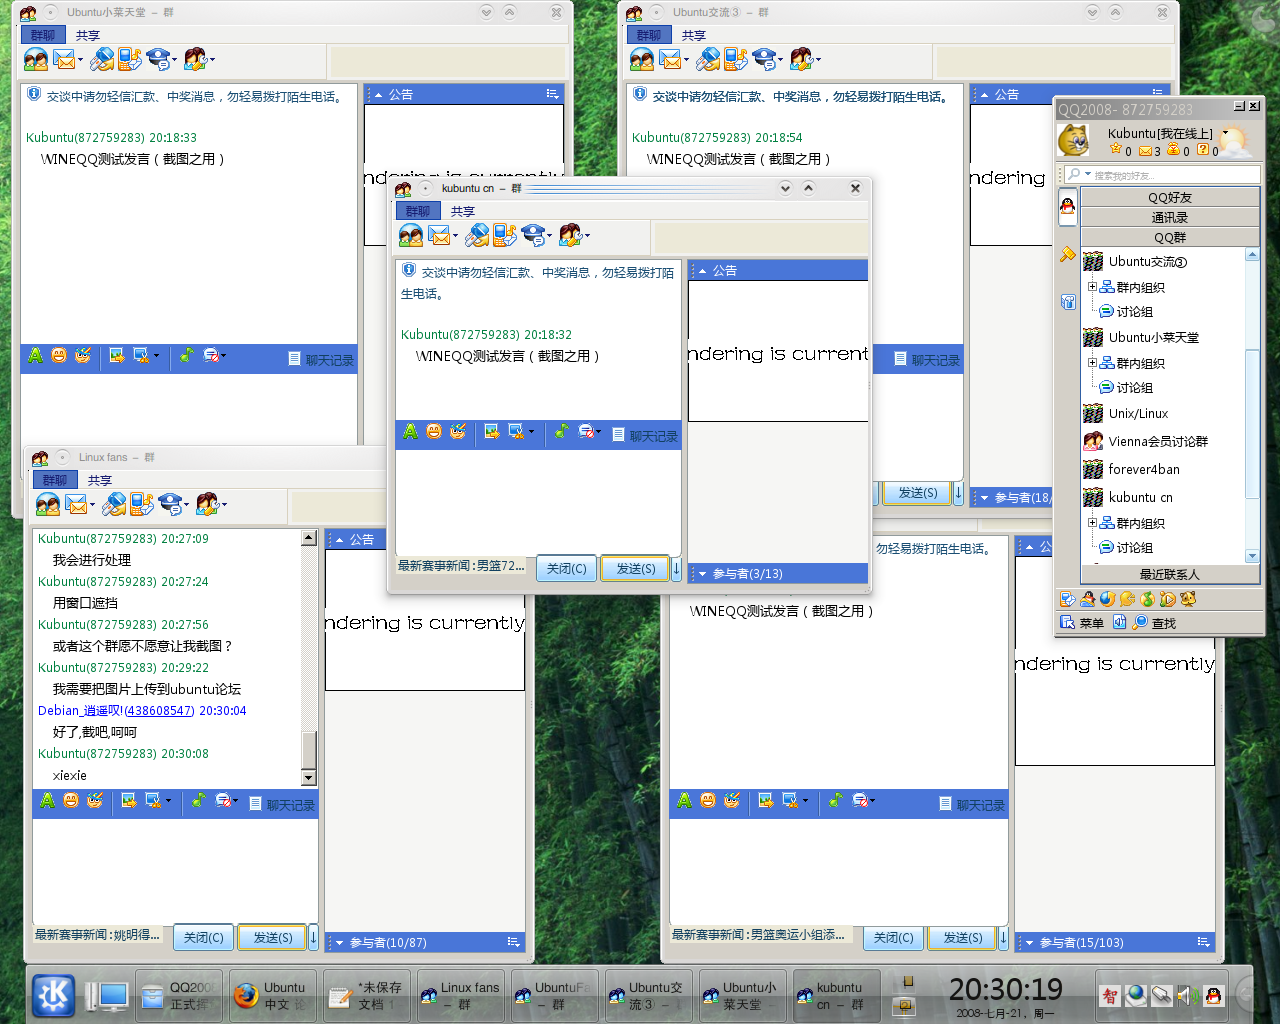Click scroll-up arrow in QQ群 list
This screenshot has height=1024, width=1280.
coord(1252,255)
